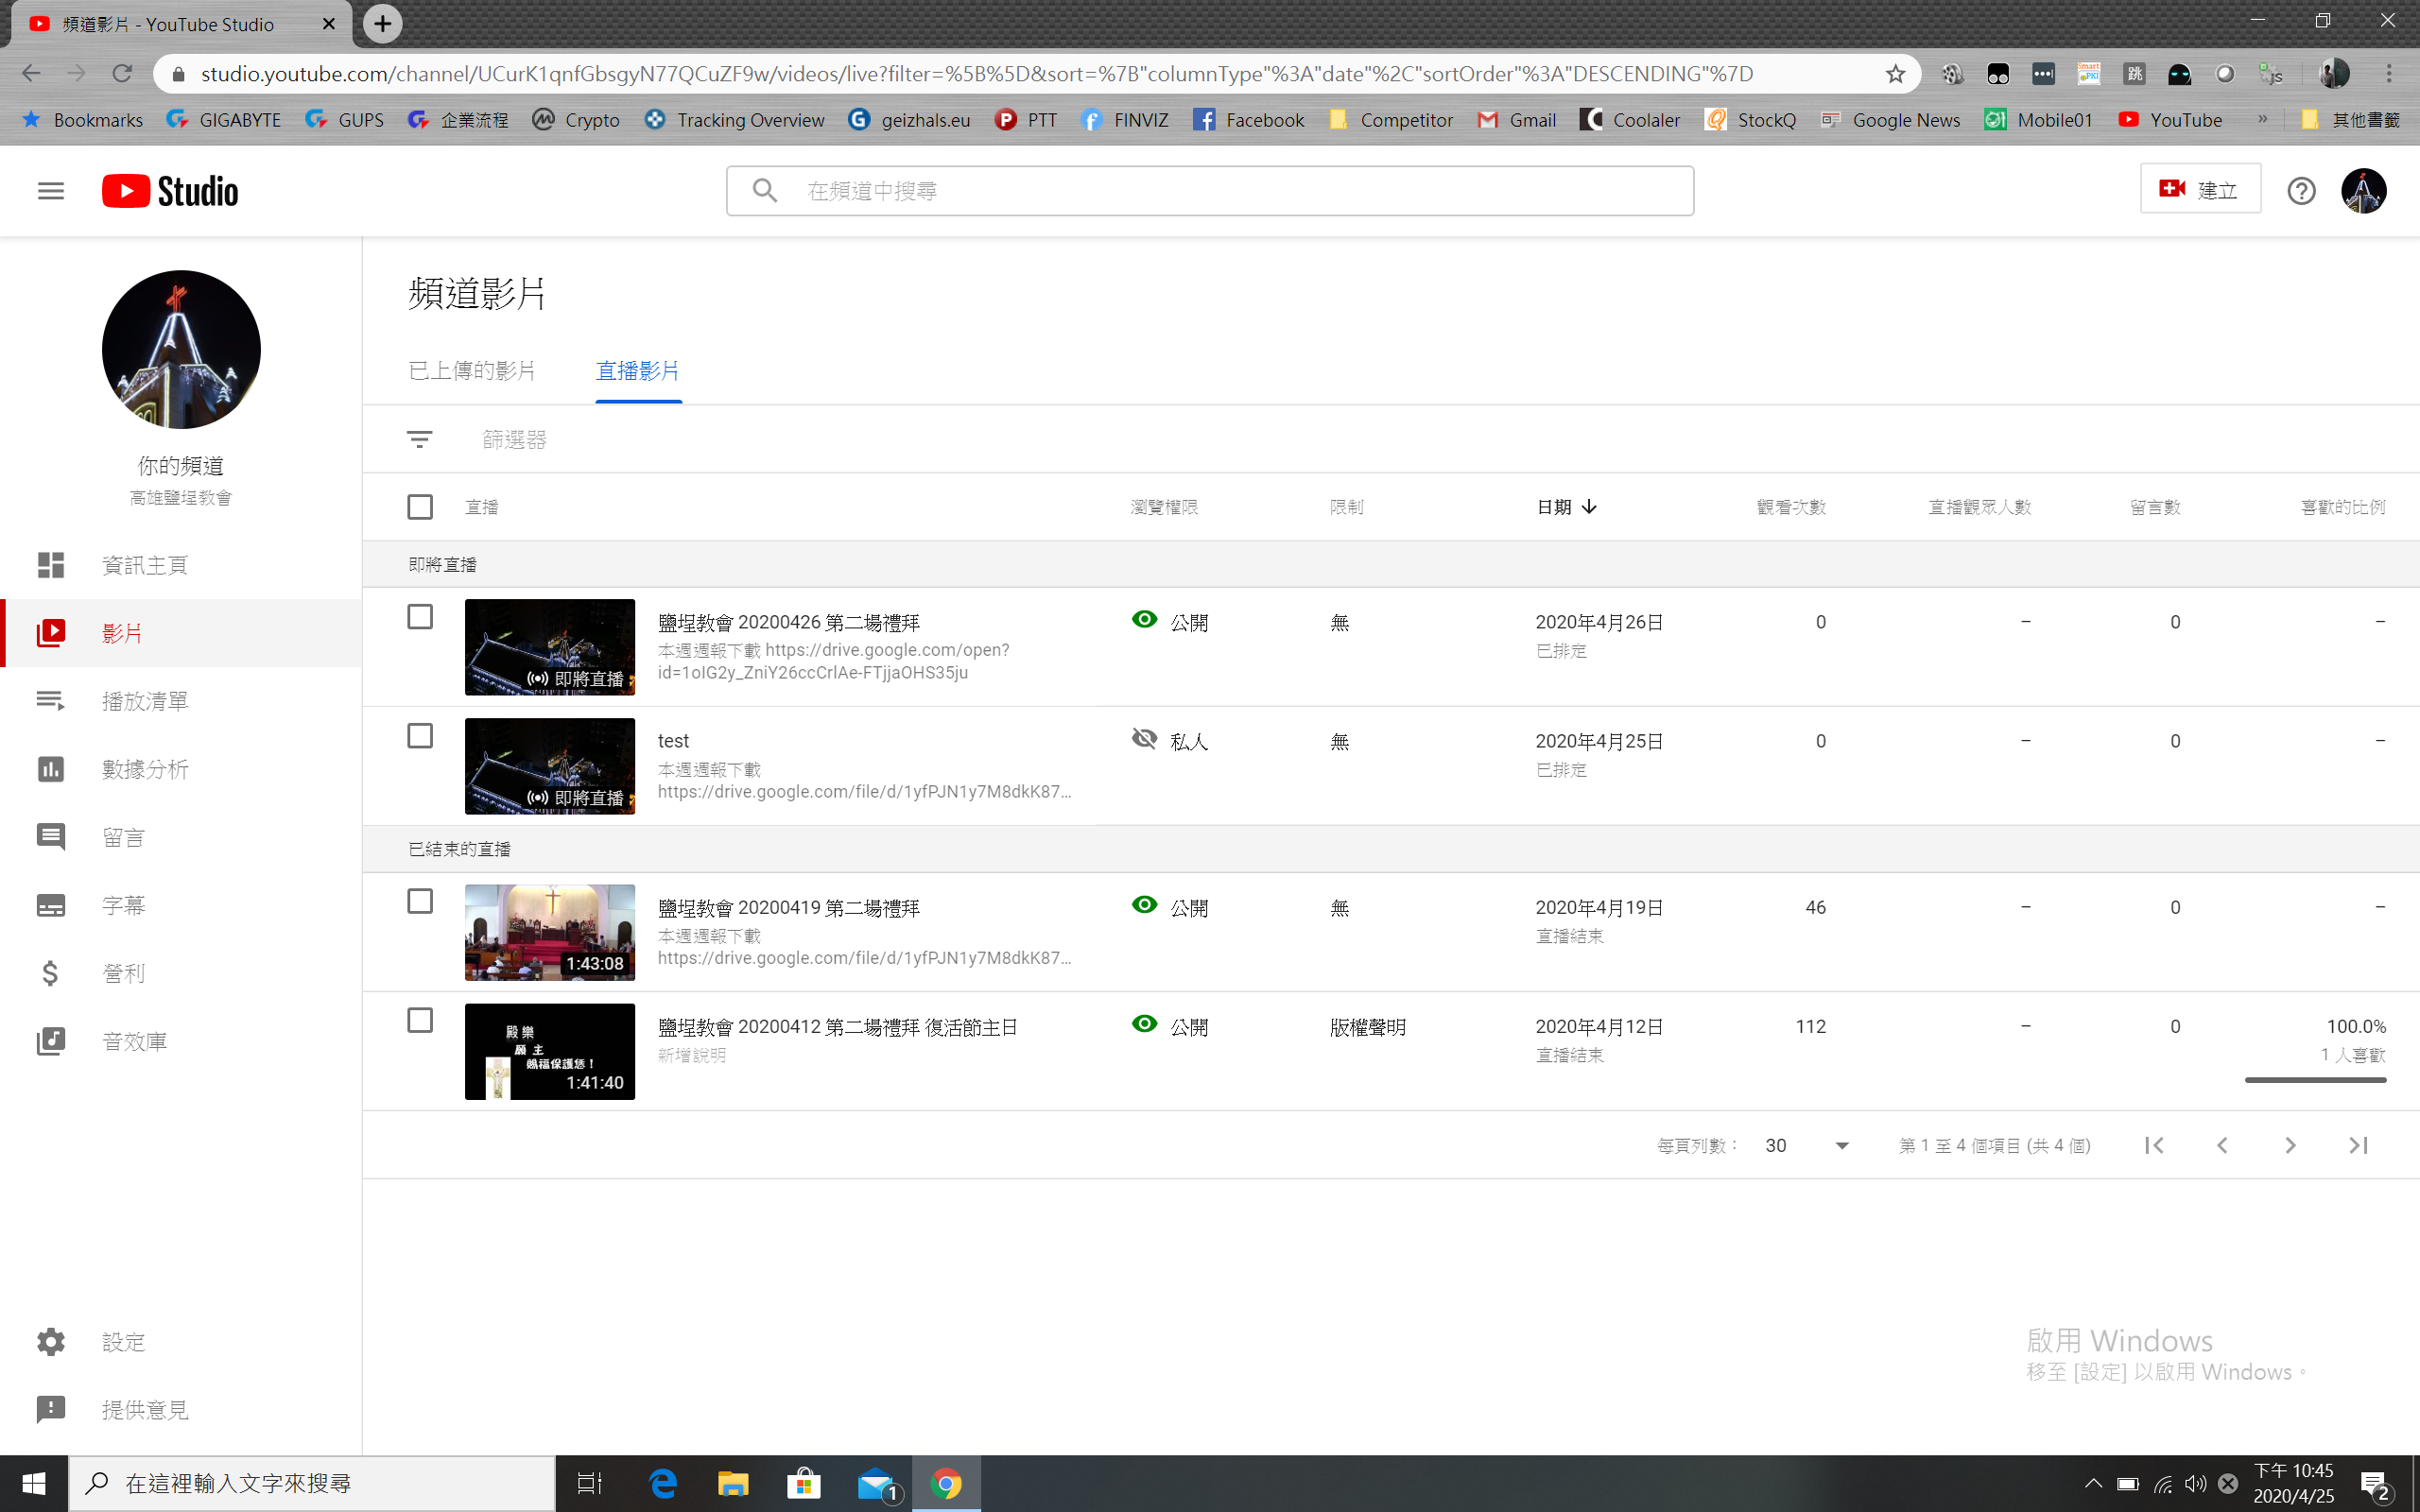Image resolution: width=2420 pixels, height=1512 pixels.
Task: Open the filter icon beside 篩選器
Action: (x=420, y=439)
